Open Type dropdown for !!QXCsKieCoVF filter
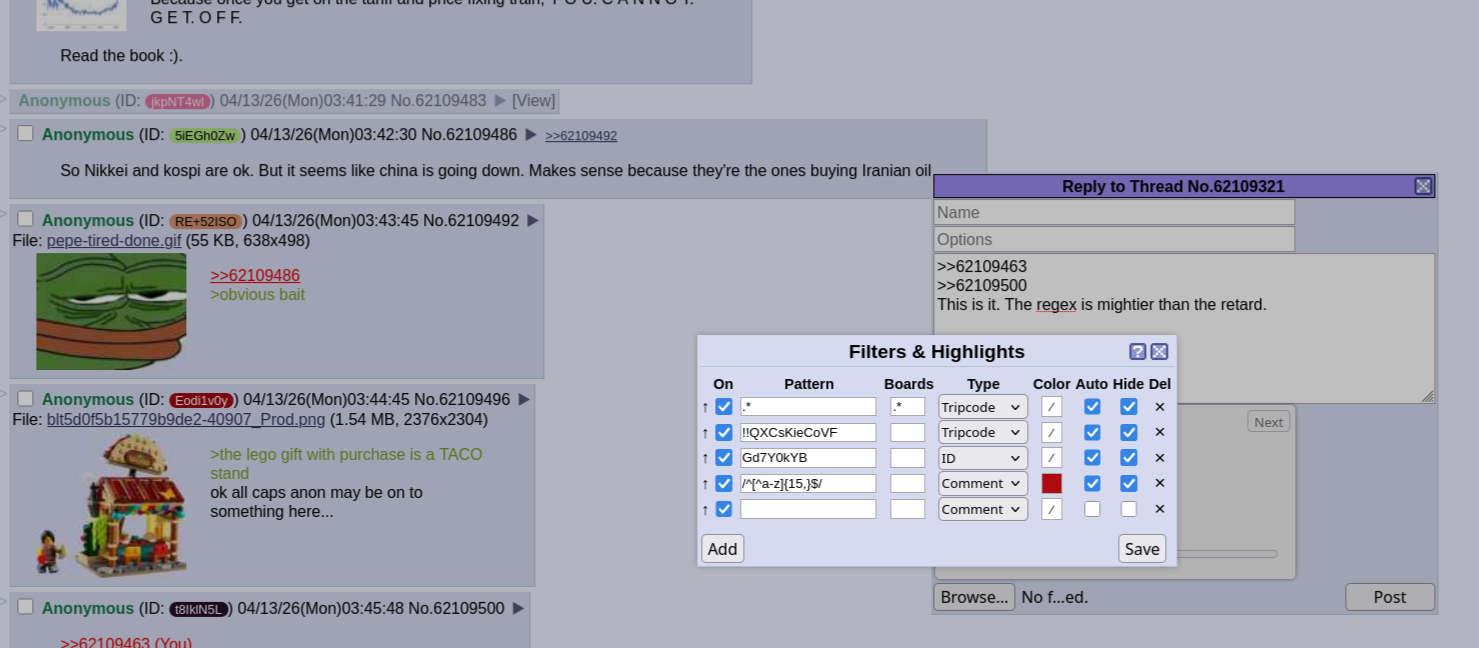Image resolution: width=1479 pixels, height=648 pixels. 983,432
